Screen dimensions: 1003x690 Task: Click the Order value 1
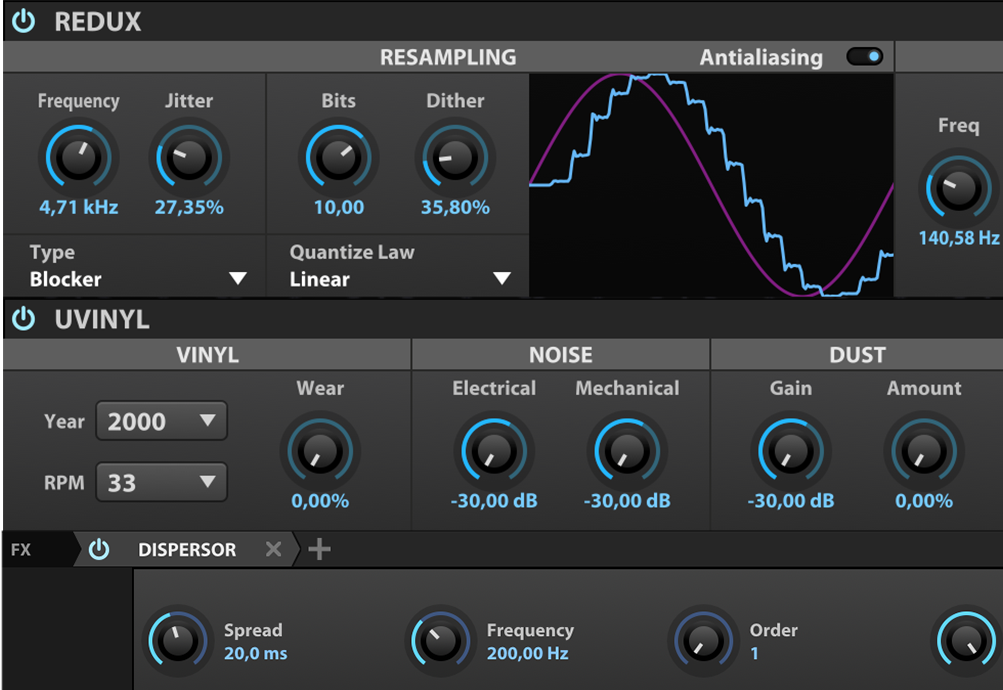(x=754, y=654)
